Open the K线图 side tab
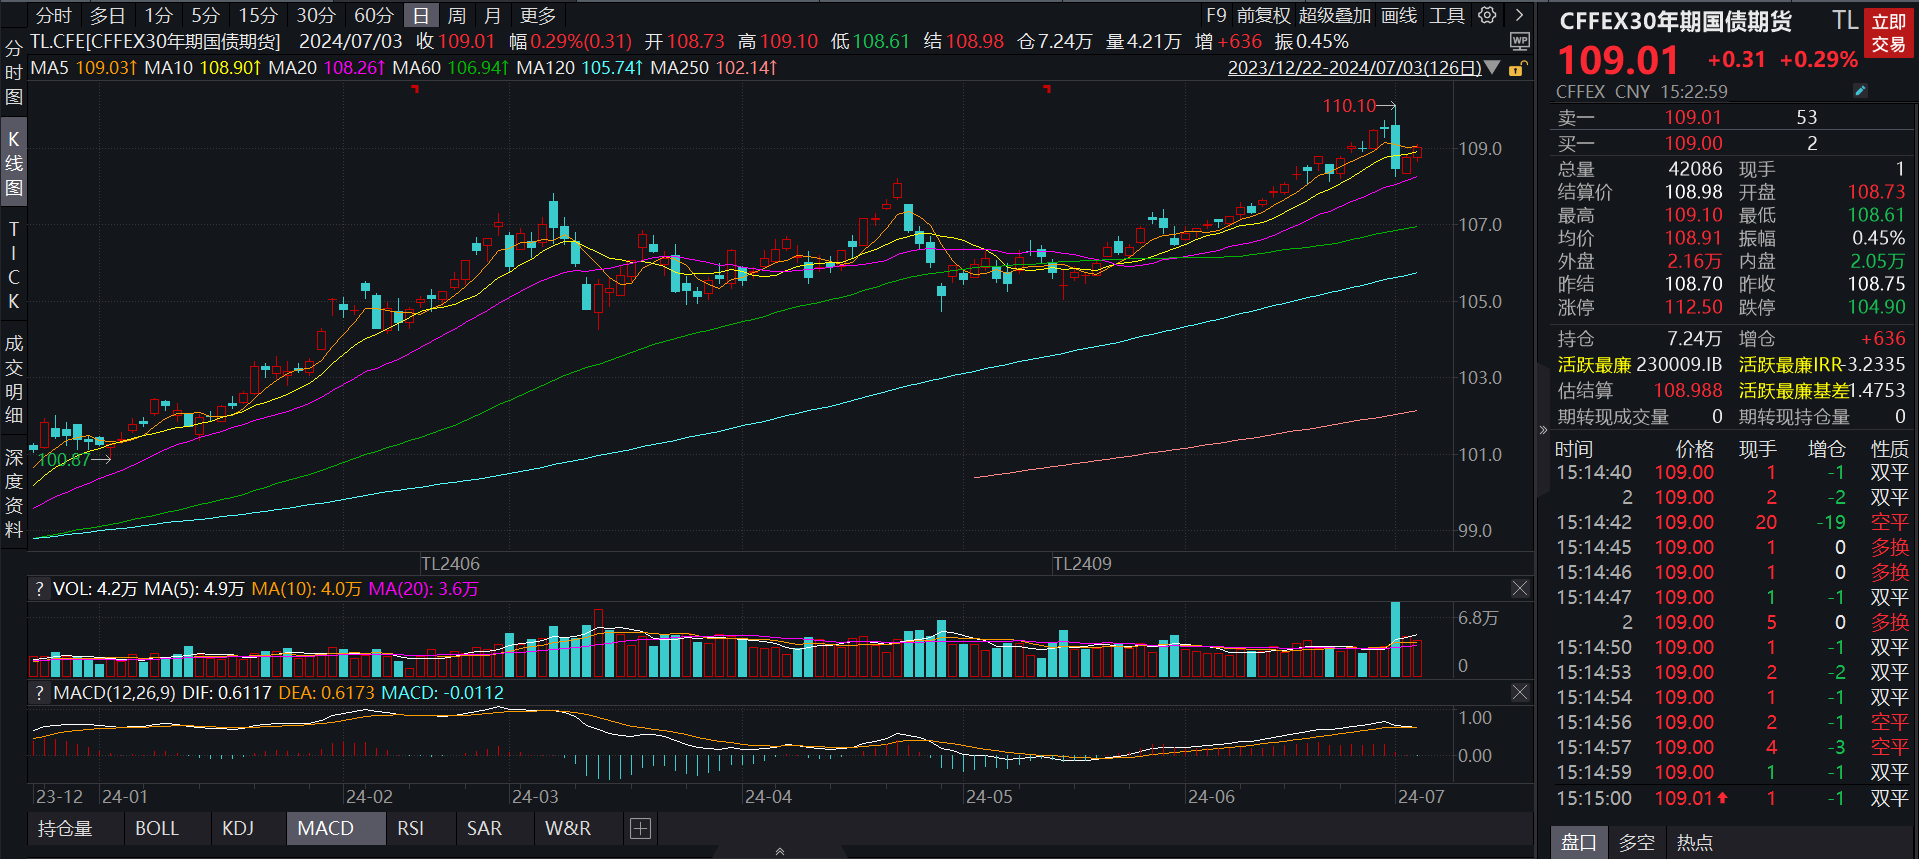 tap(14, 163)
